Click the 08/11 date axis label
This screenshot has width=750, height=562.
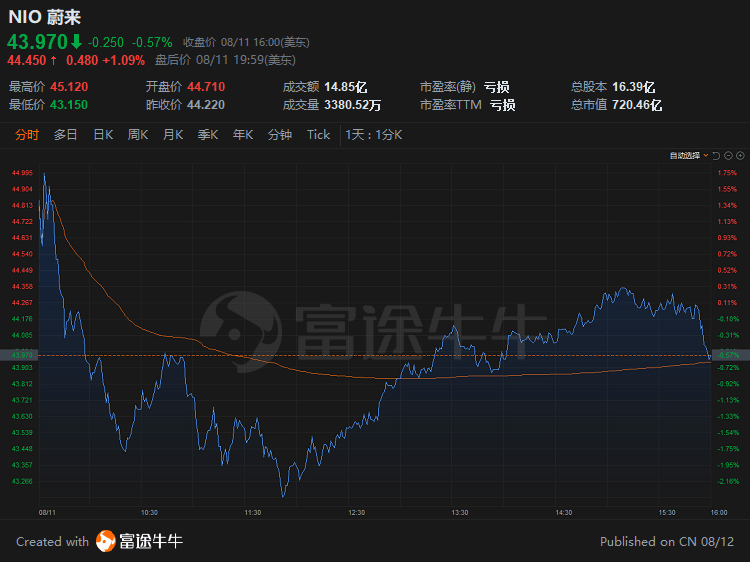(47, 513)
